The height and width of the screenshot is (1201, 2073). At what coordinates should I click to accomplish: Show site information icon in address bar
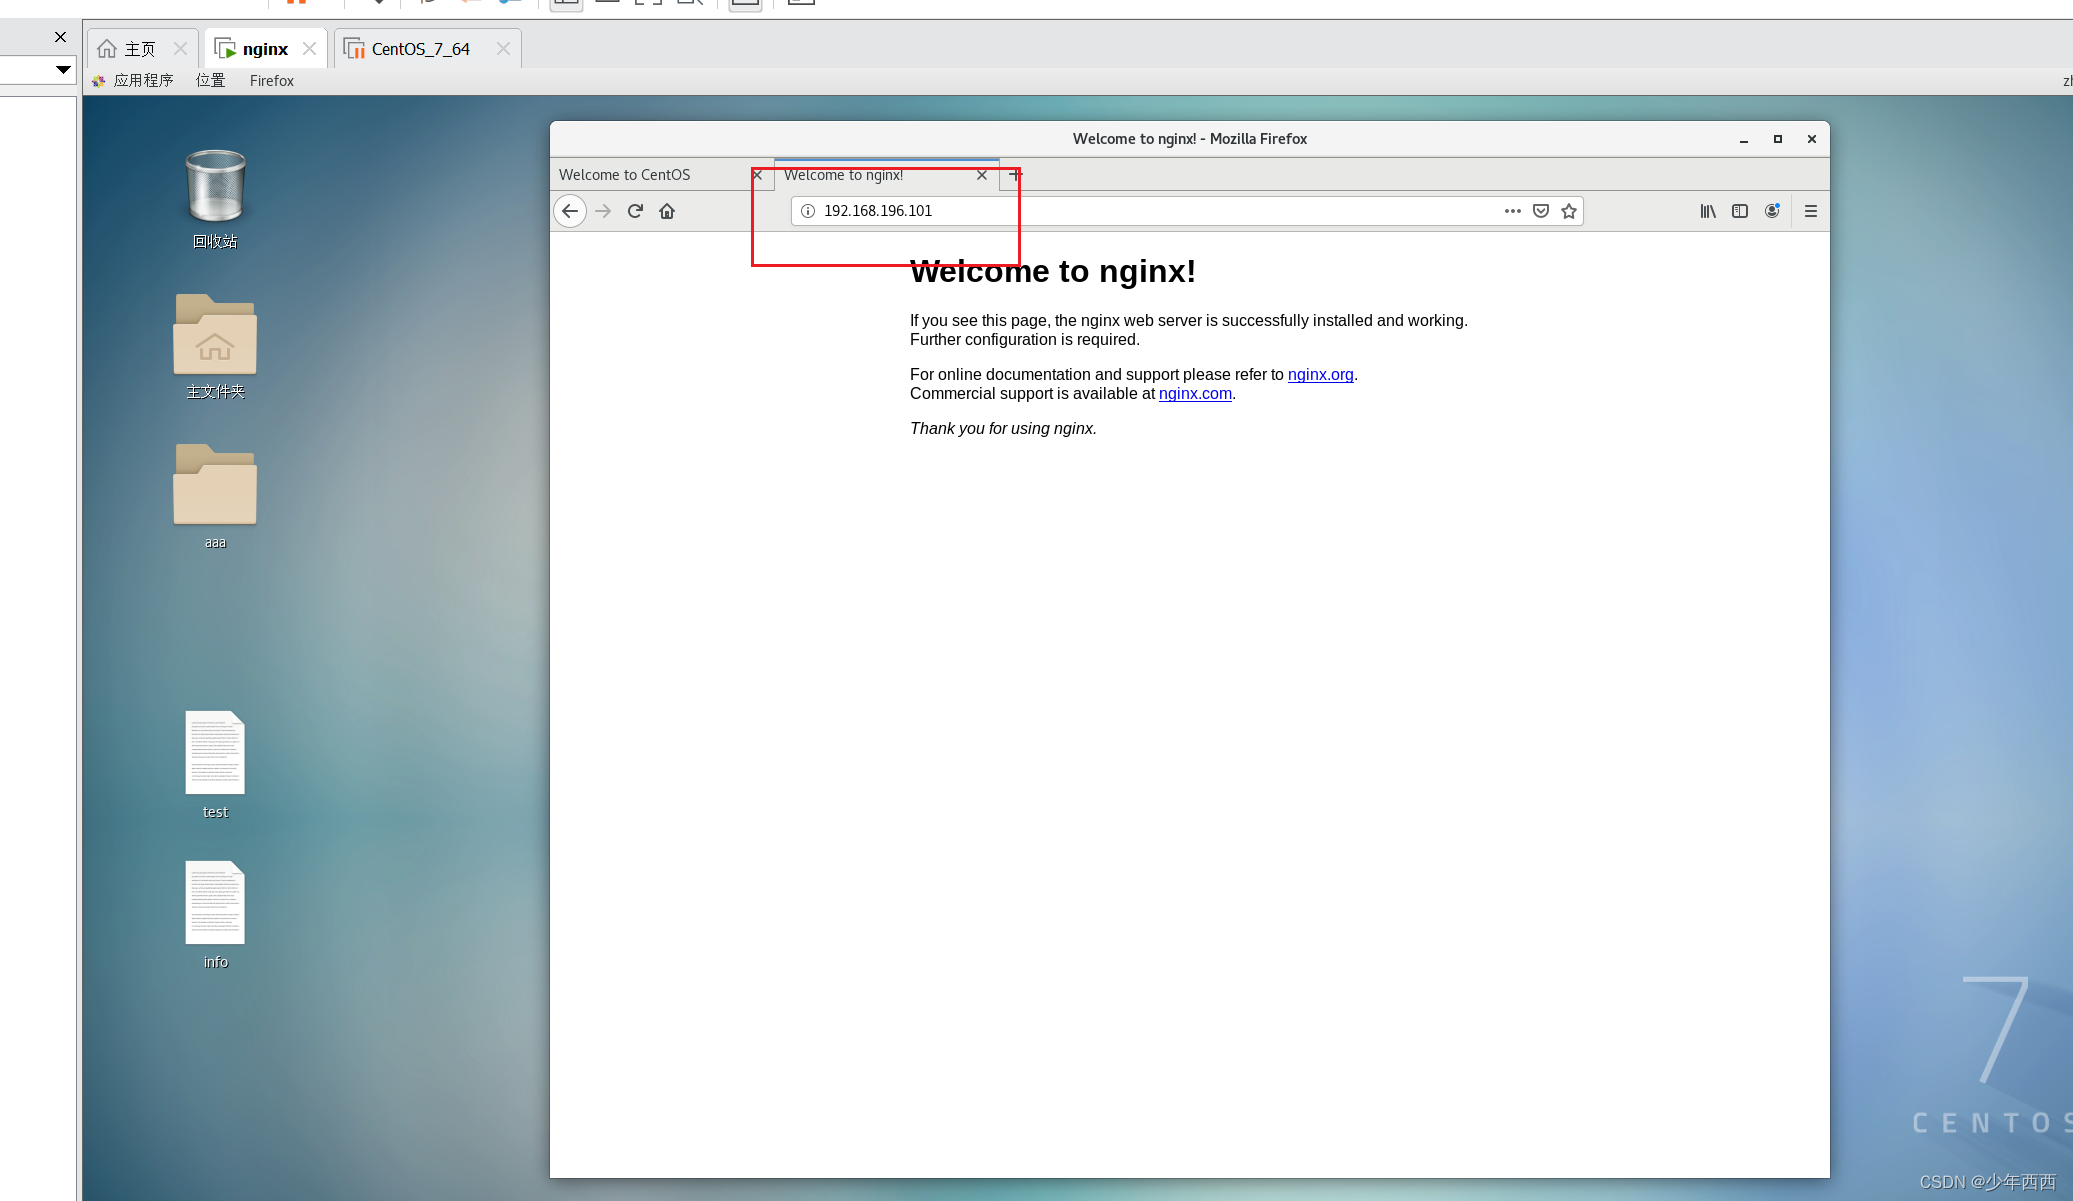point(808,211)
